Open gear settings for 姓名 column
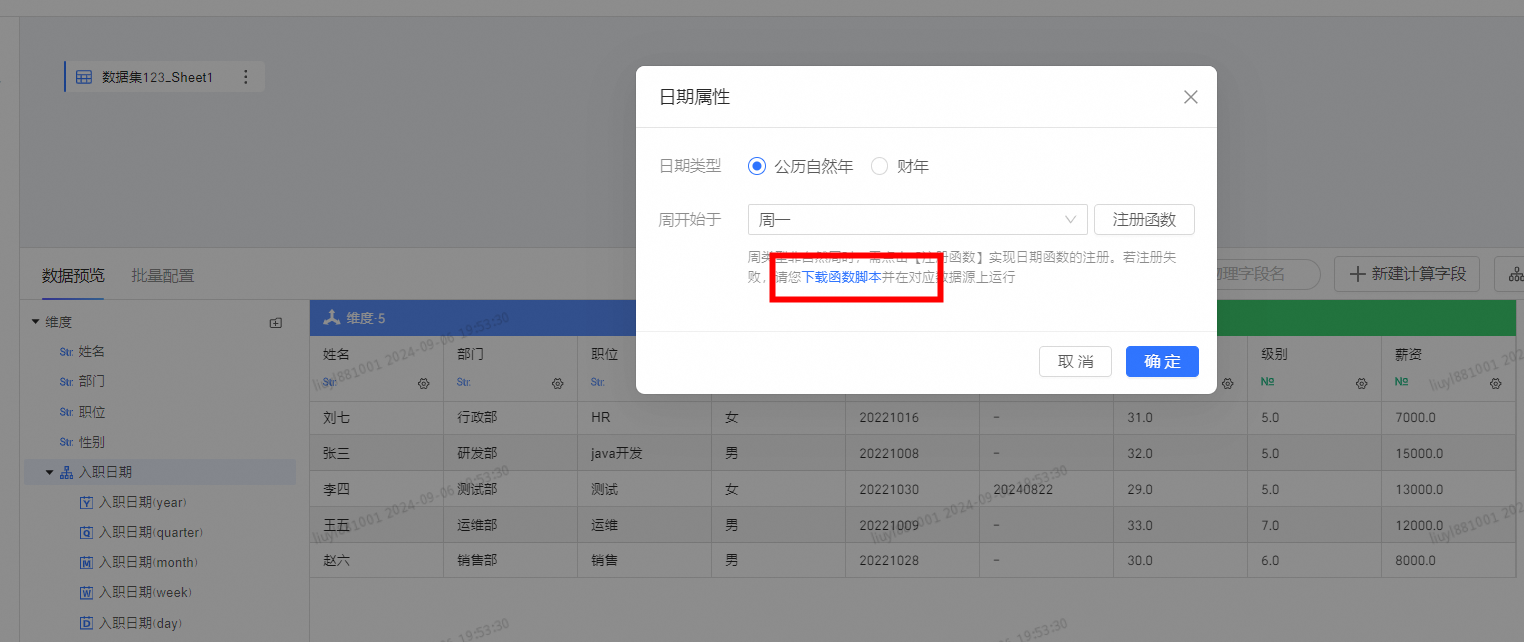 [423, 383]
